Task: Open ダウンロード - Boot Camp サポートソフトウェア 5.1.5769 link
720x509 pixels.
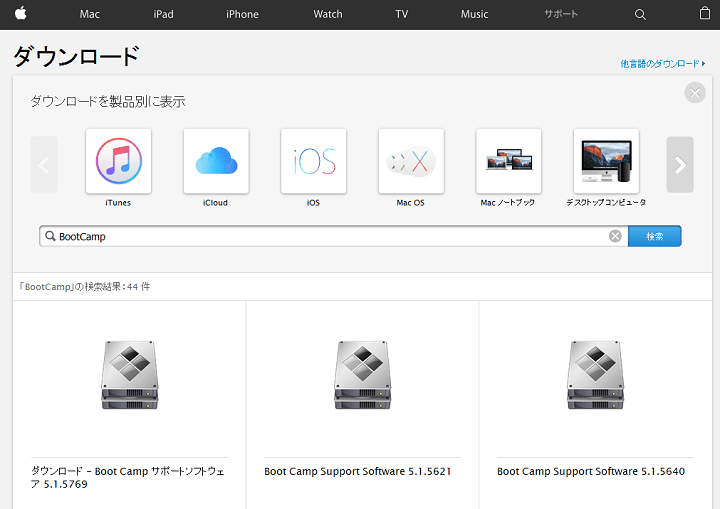Action: pyautogui.click(x=128, y=477)
